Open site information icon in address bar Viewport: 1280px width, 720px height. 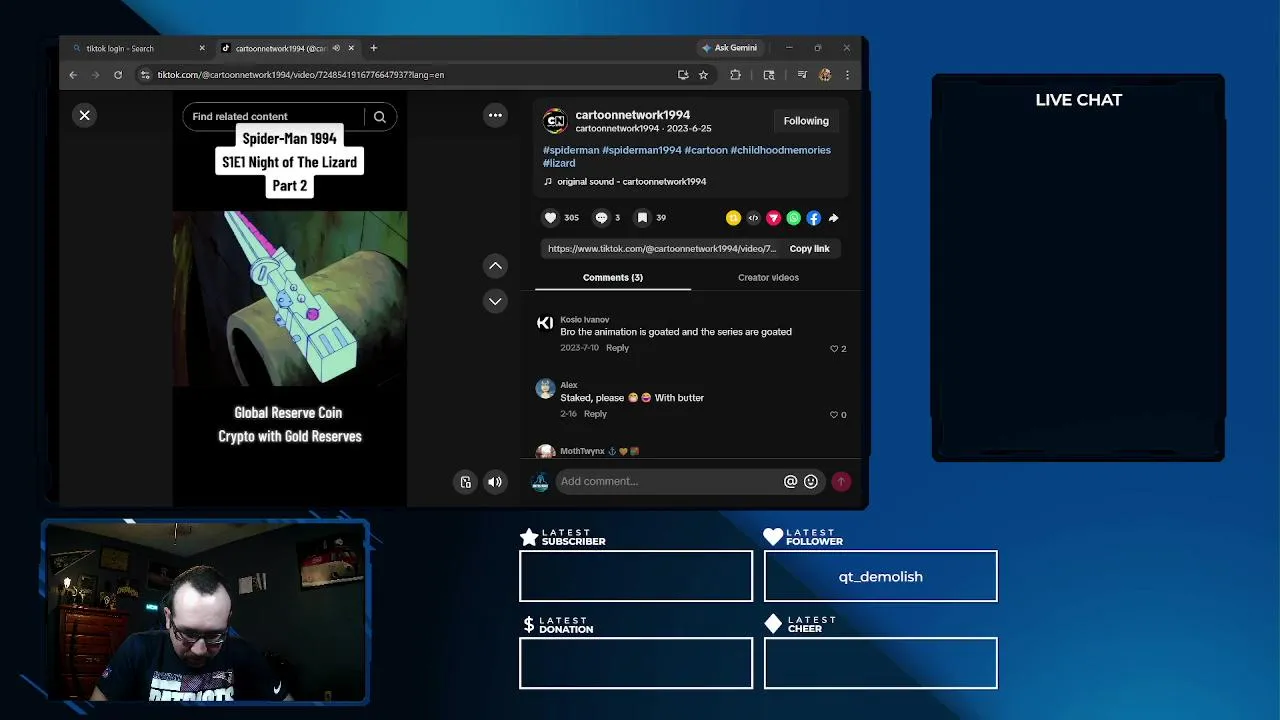point(145,75)
